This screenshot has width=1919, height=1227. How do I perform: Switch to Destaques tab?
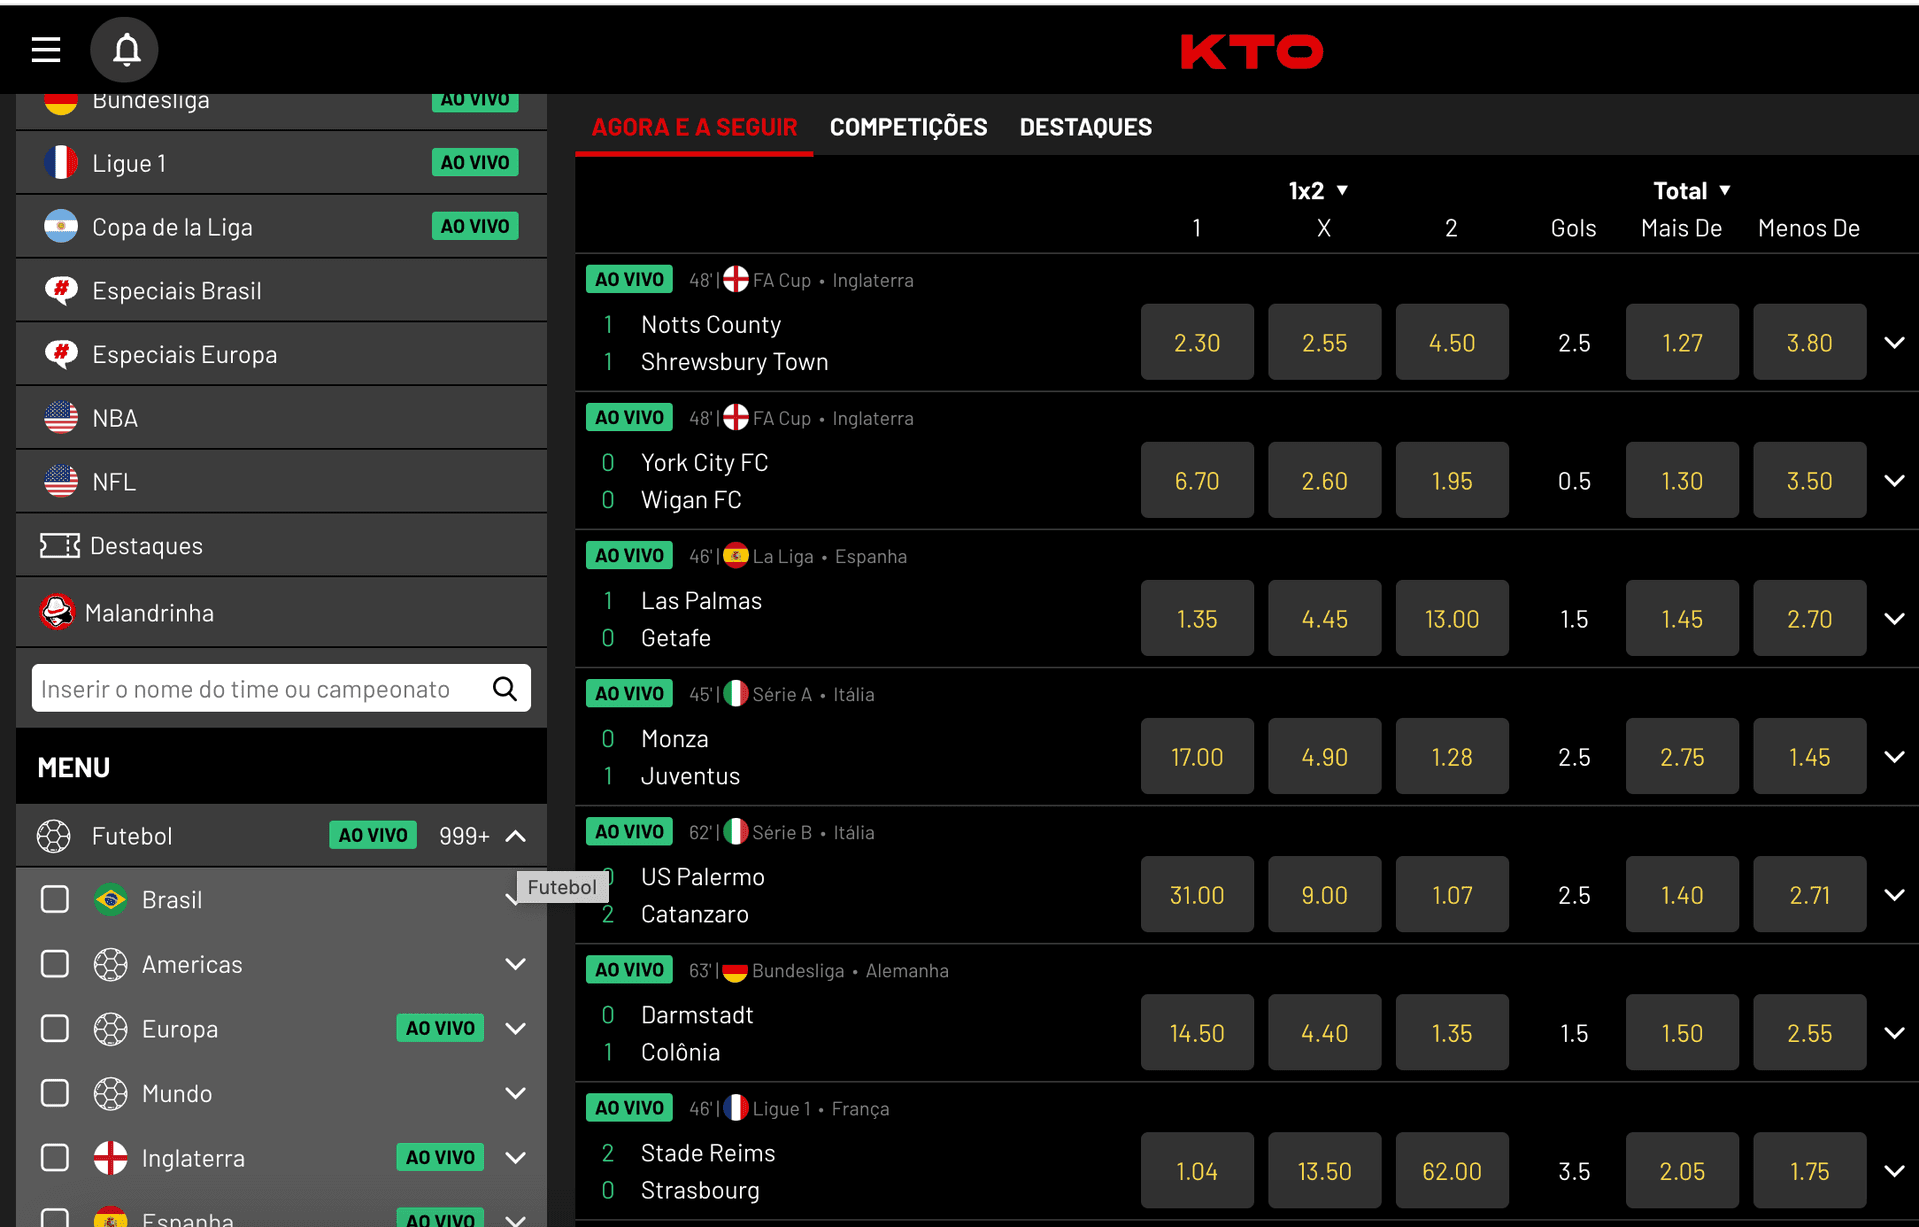coord(1086,127)
